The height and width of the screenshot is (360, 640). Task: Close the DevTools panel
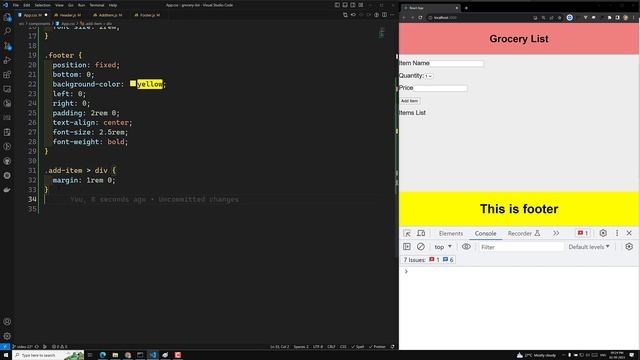[x=629, y=233]
